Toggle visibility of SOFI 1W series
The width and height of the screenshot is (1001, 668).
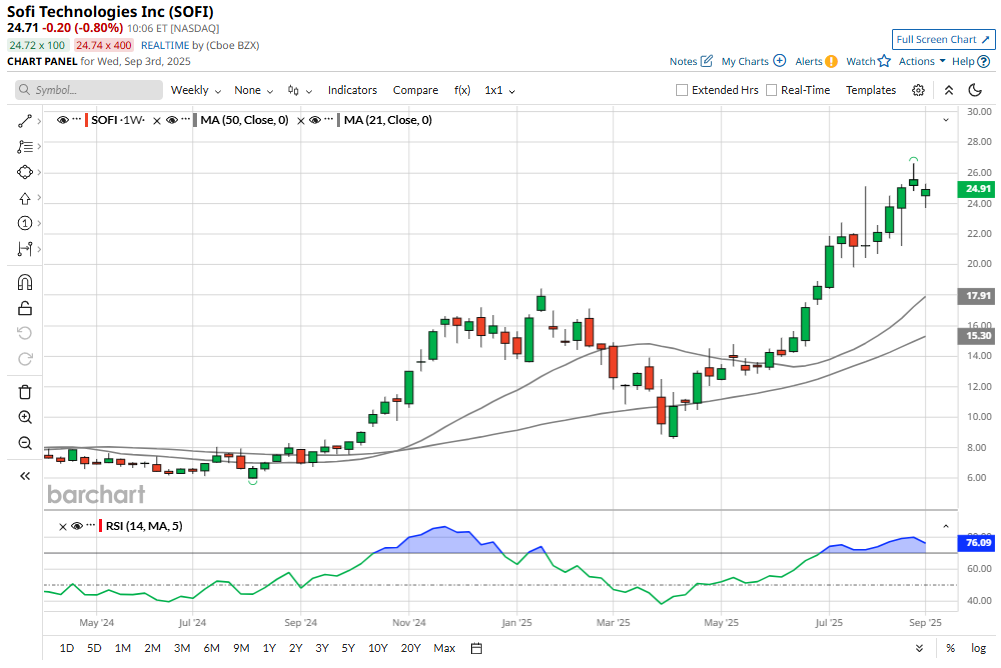63,120
